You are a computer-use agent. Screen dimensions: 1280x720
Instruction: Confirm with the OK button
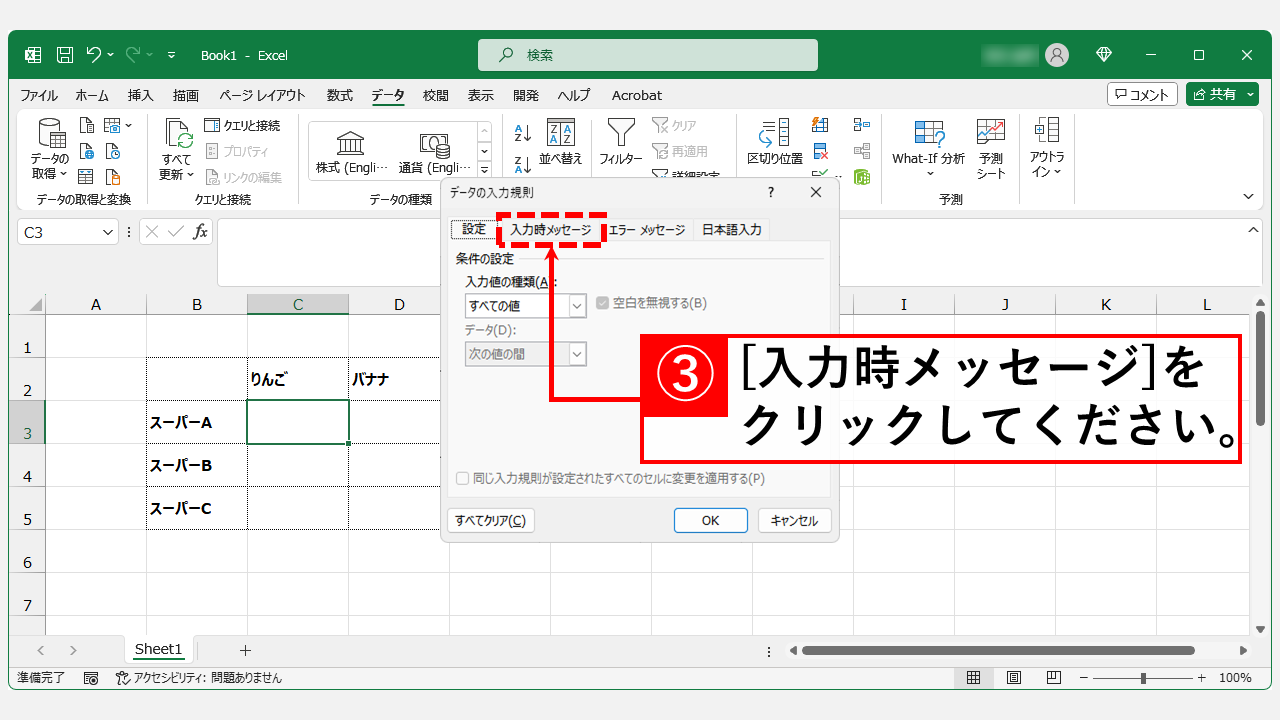tap(710, 519)
